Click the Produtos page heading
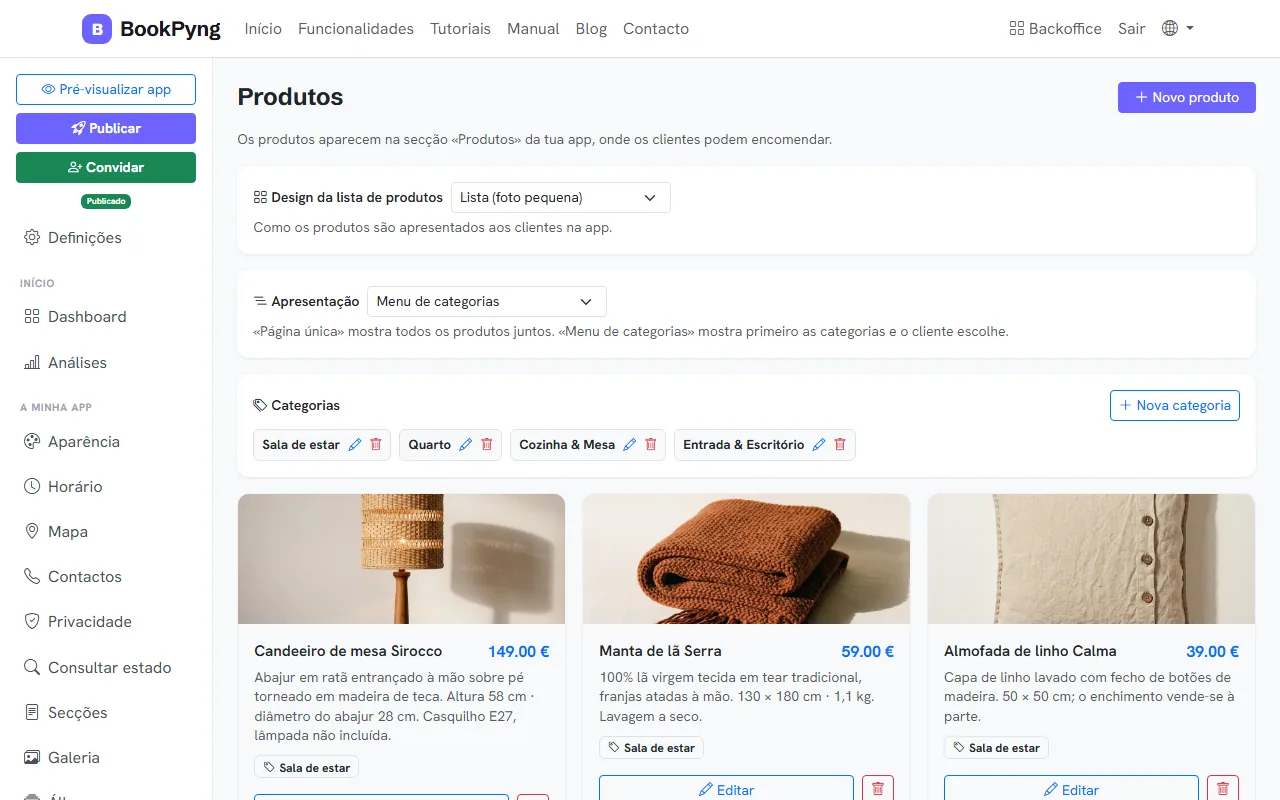 click(290, 97)
